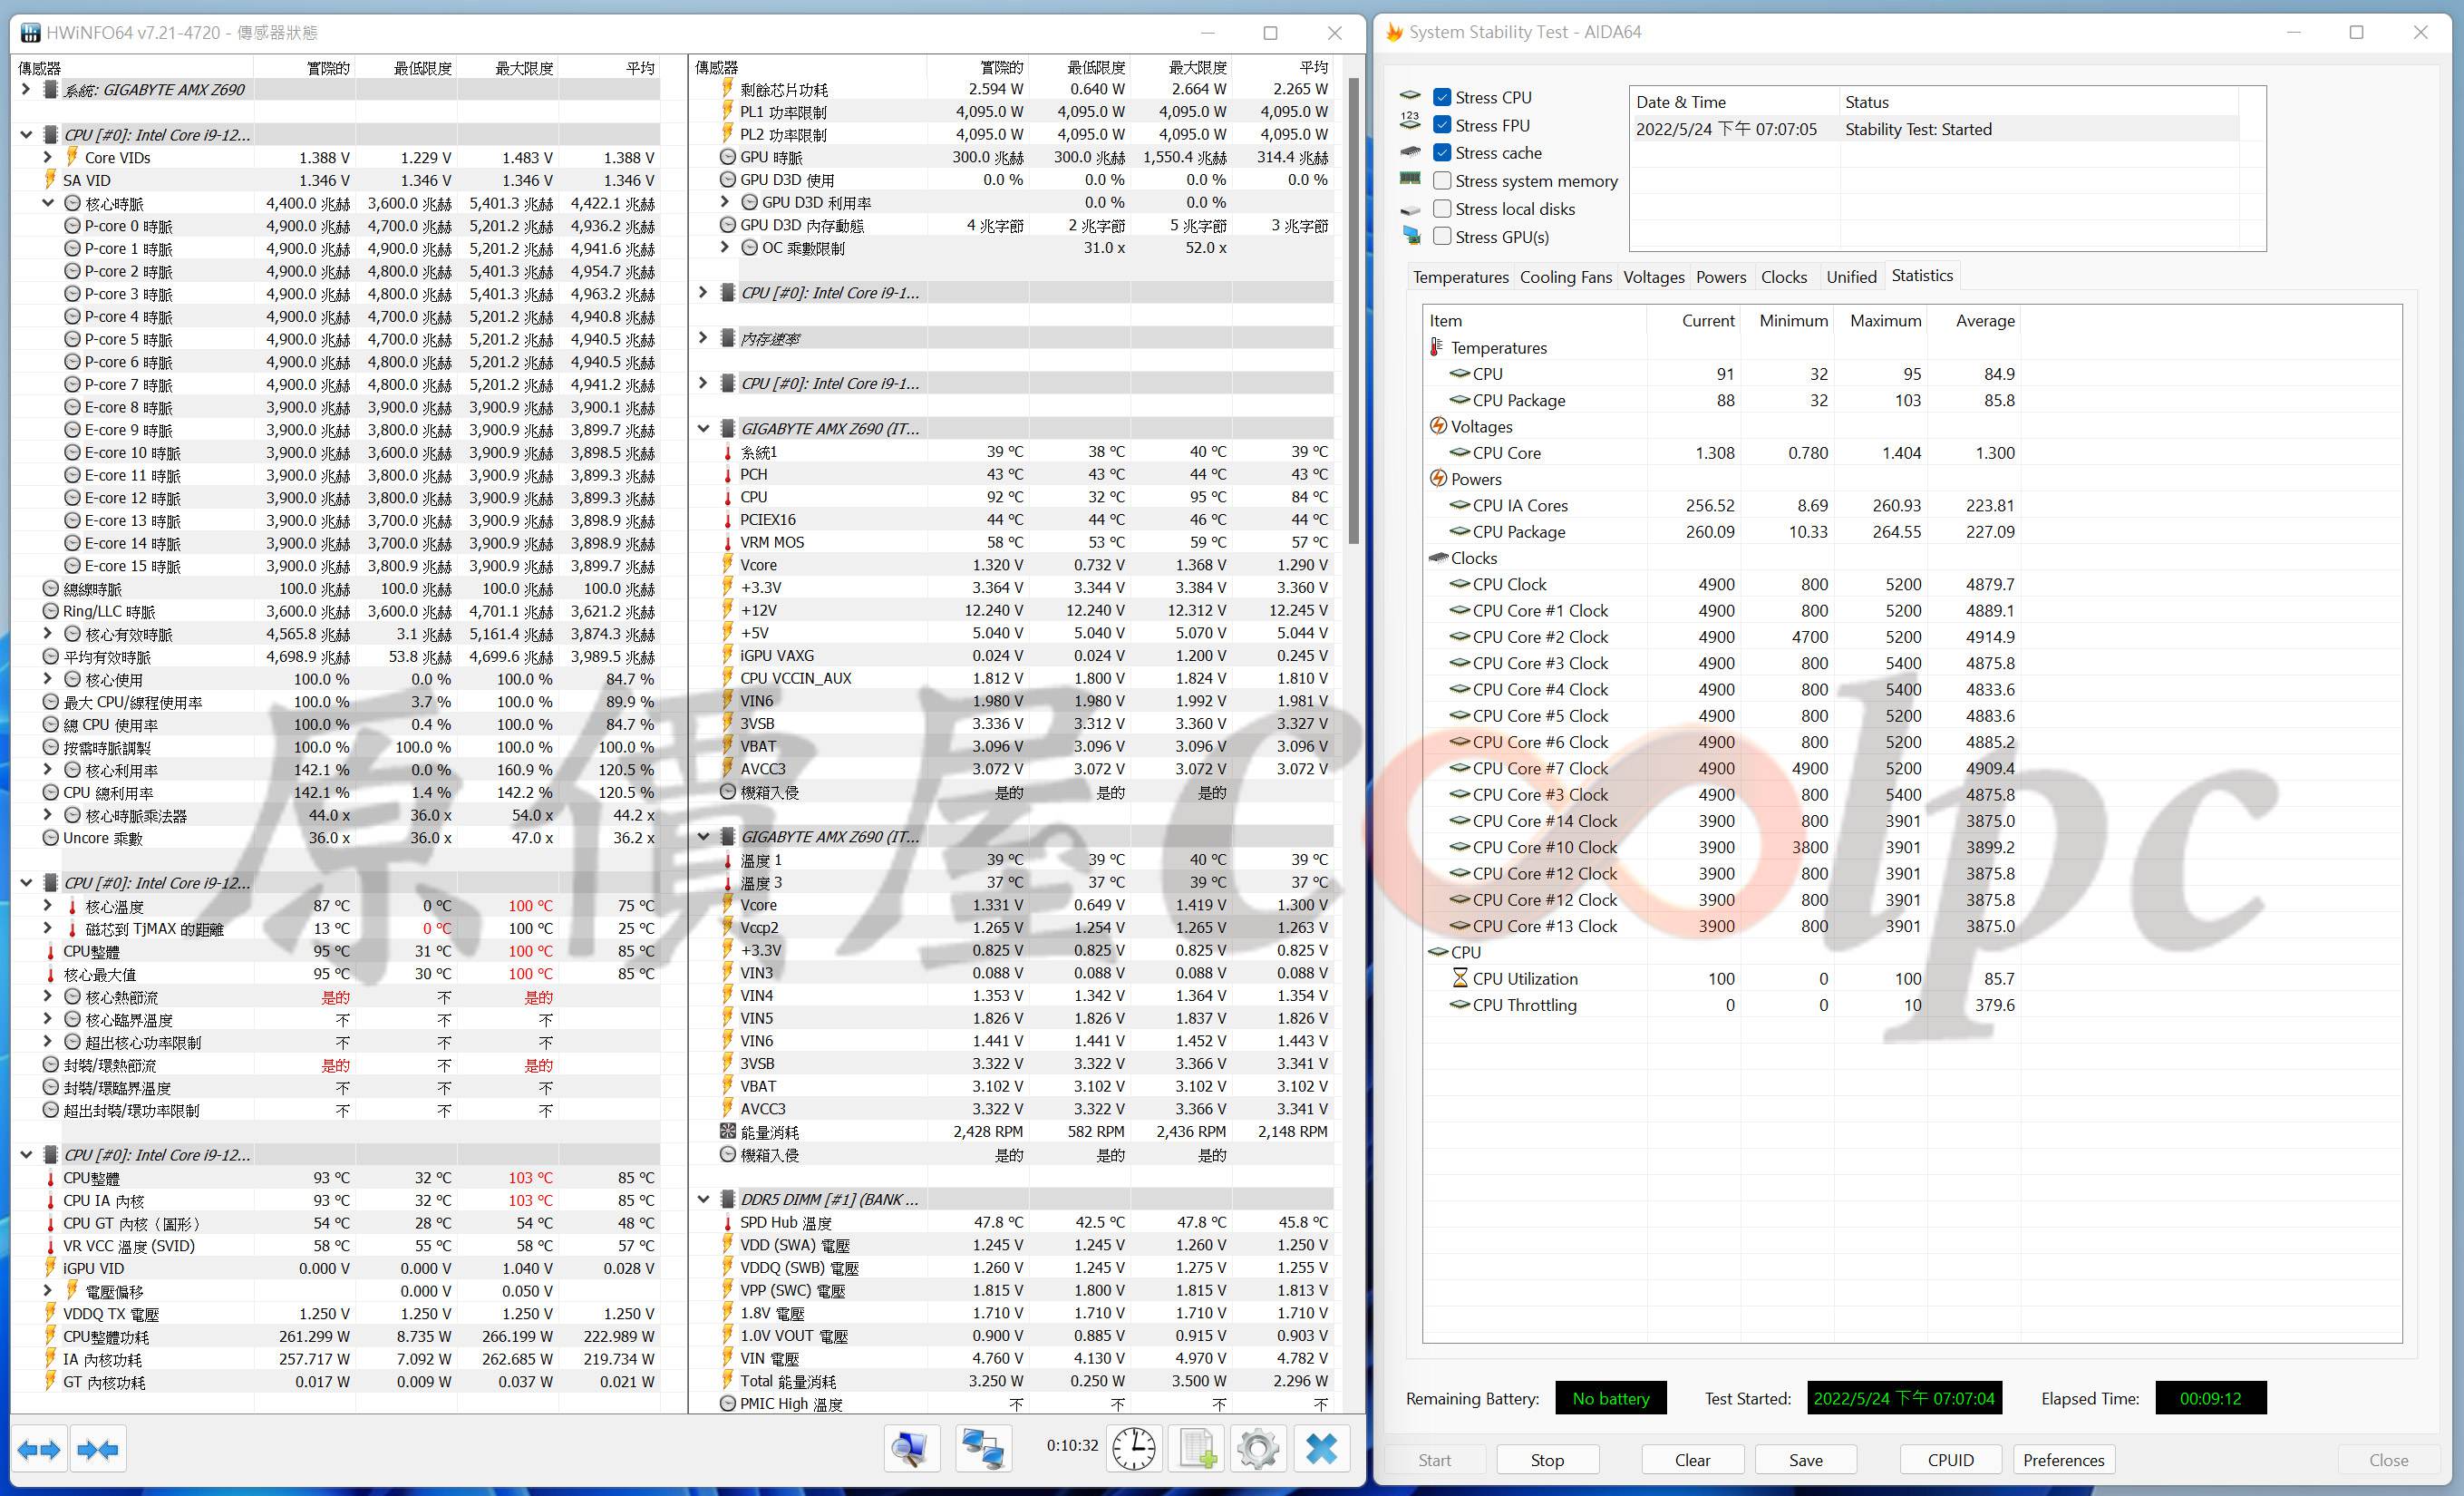
Task: Uncheck the Stress CPU checkbox
Action: (1442, 97)
